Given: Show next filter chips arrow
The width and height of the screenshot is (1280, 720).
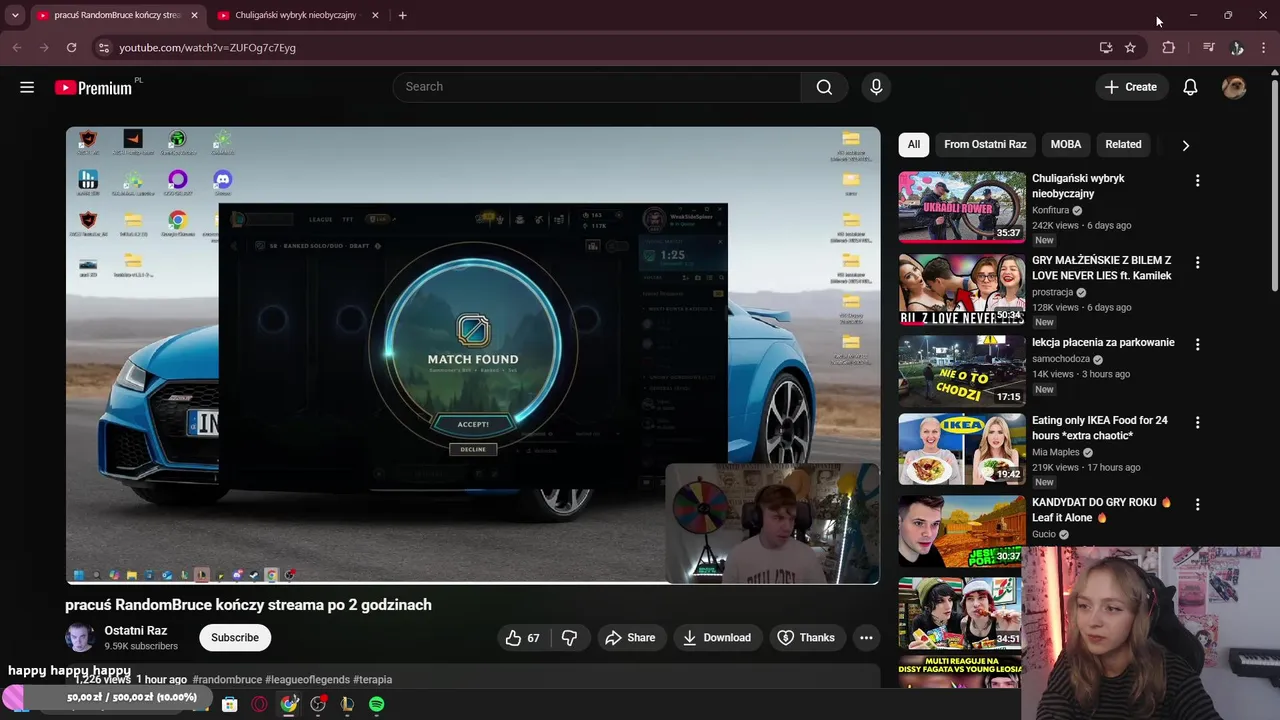Looking at the screenshot, I should pos(1185,145).
